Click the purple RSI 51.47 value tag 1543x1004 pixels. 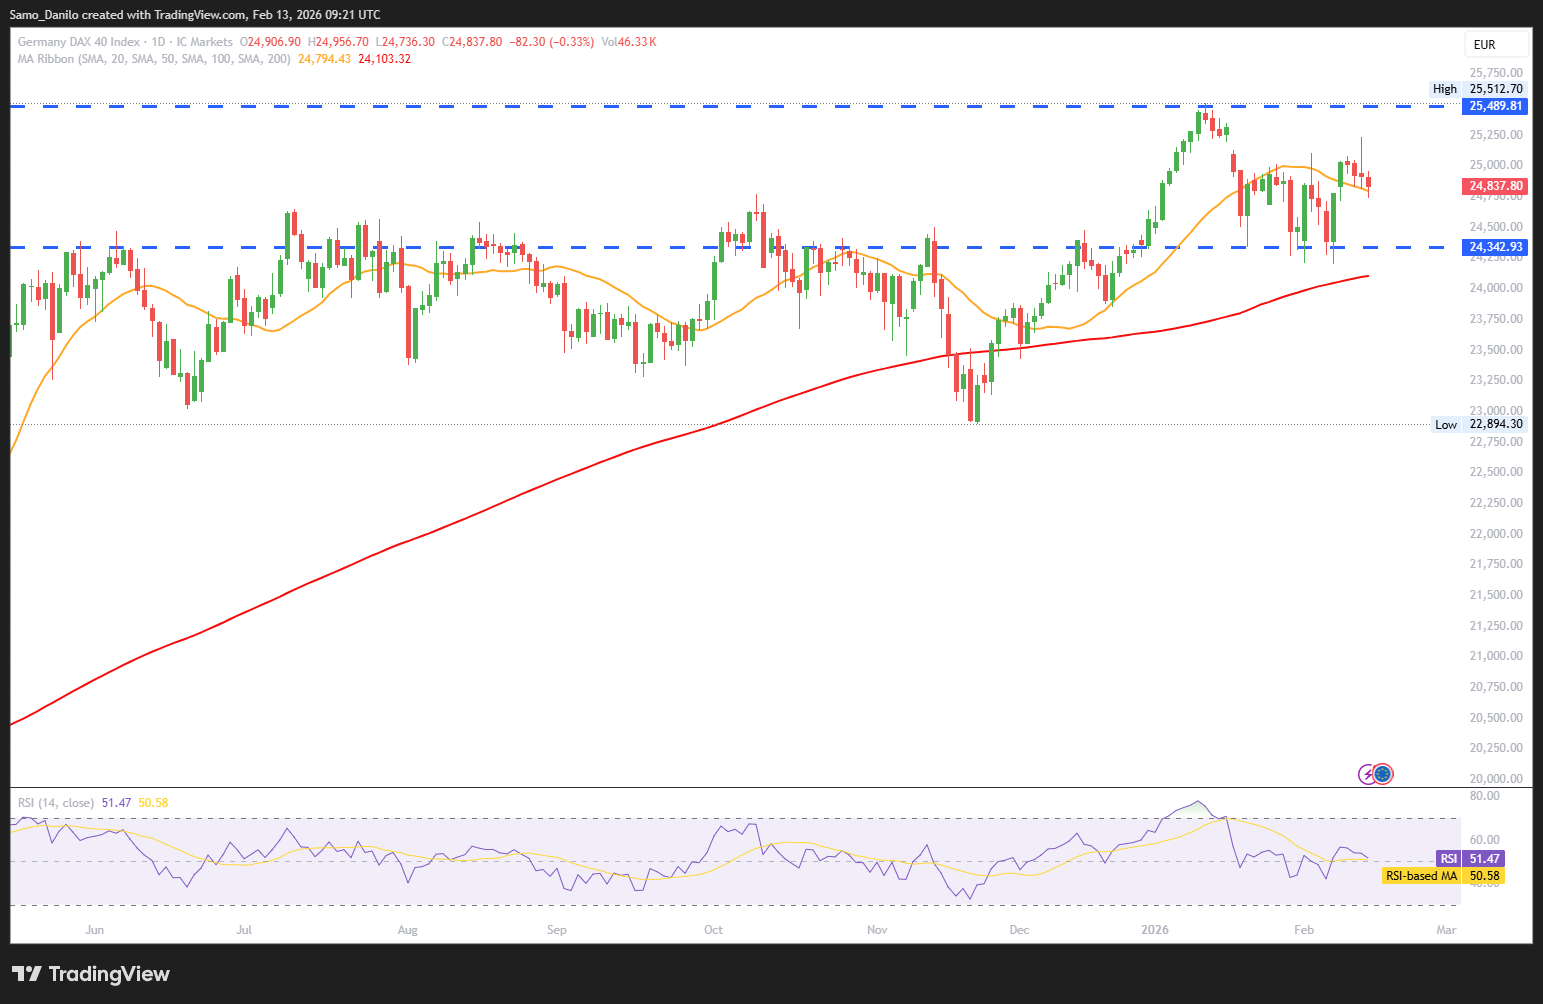[1470, 859]
